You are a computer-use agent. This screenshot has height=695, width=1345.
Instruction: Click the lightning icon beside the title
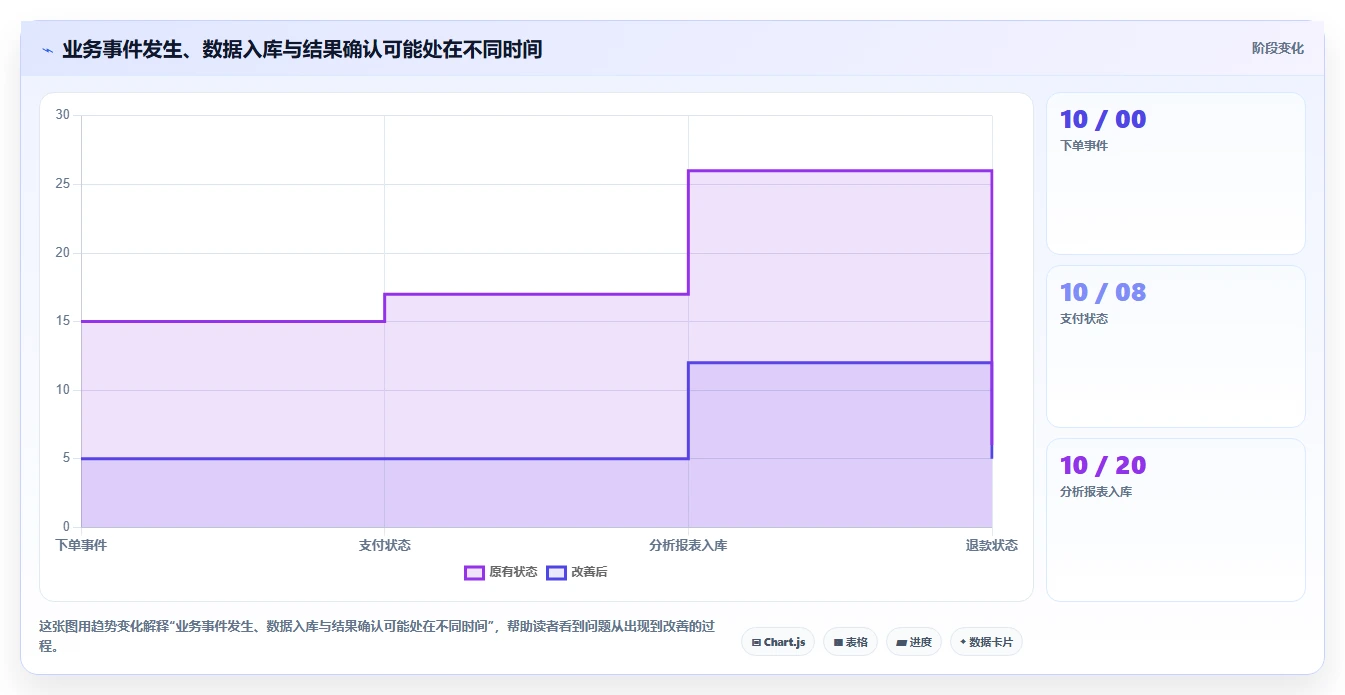47,50
